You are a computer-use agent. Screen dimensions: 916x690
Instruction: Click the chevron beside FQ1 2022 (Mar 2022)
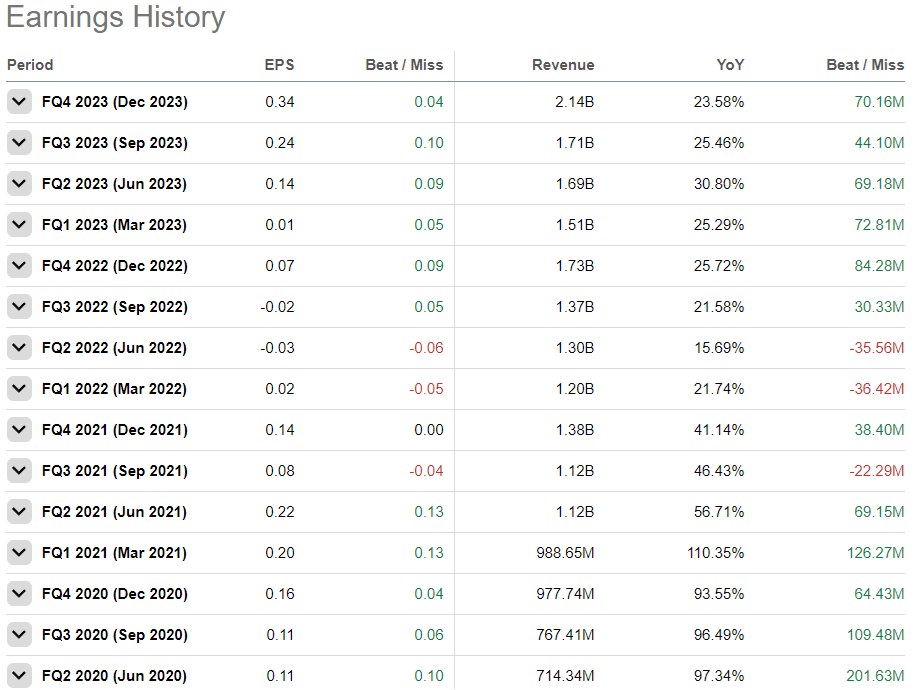(x=19, y=388)
